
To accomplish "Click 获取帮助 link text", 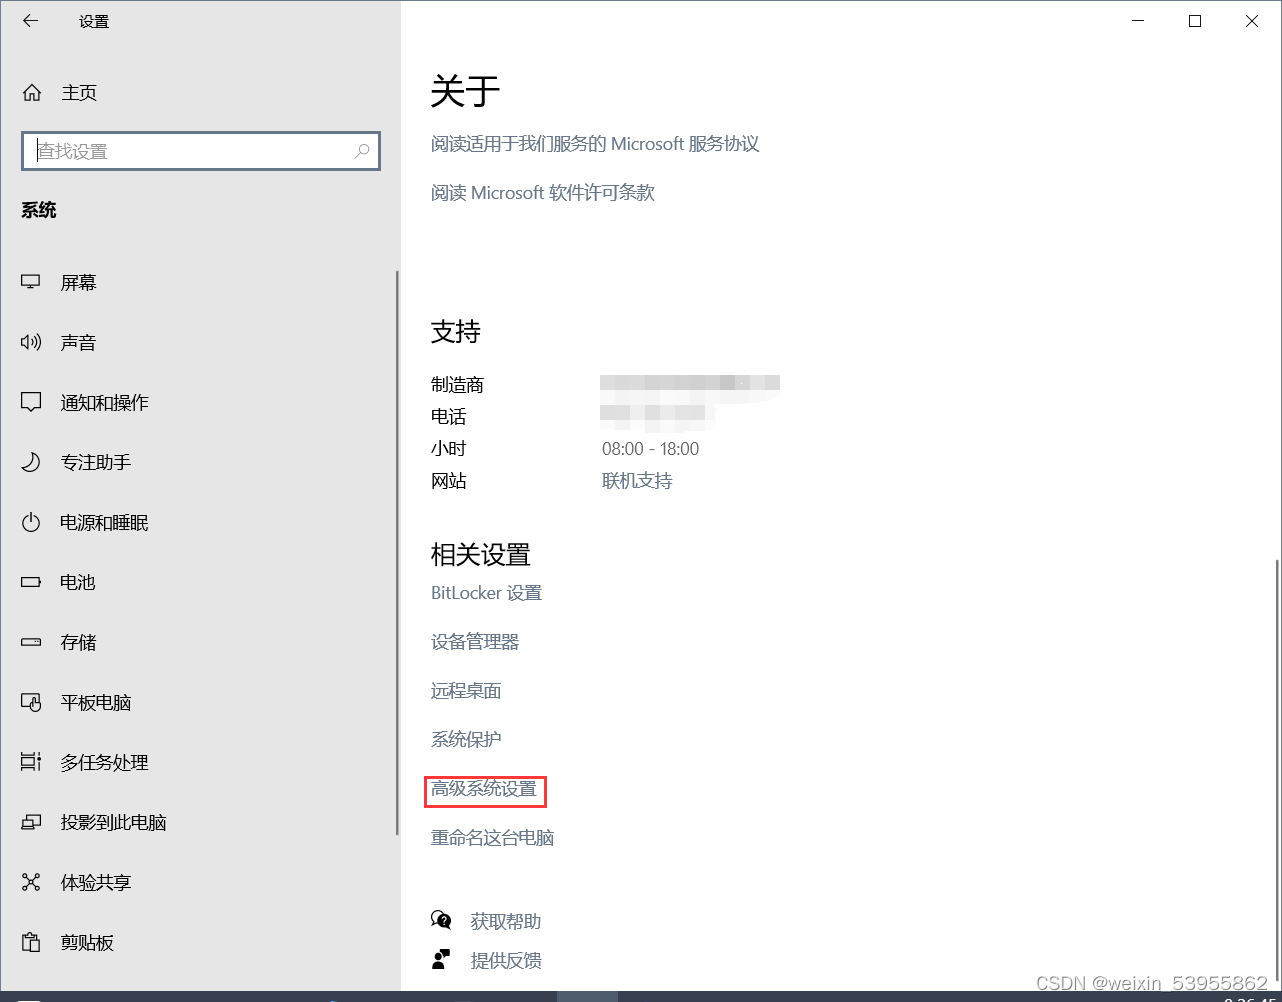I will pyautogui.click(x=506, y=921).
